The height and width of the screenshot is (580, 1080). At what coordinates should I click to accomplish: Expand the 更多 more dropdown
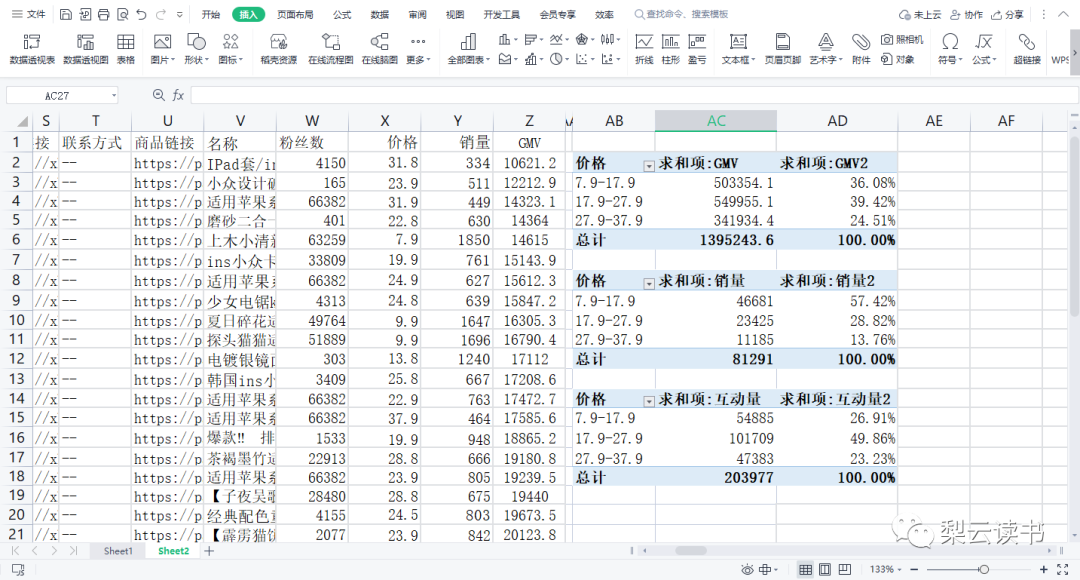coord(418,49)
